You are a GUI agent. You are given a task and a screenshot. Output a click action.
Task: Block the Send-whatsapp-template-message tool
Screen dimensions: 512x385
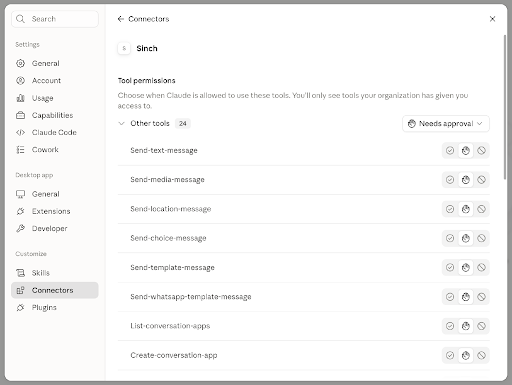(481, 297)
